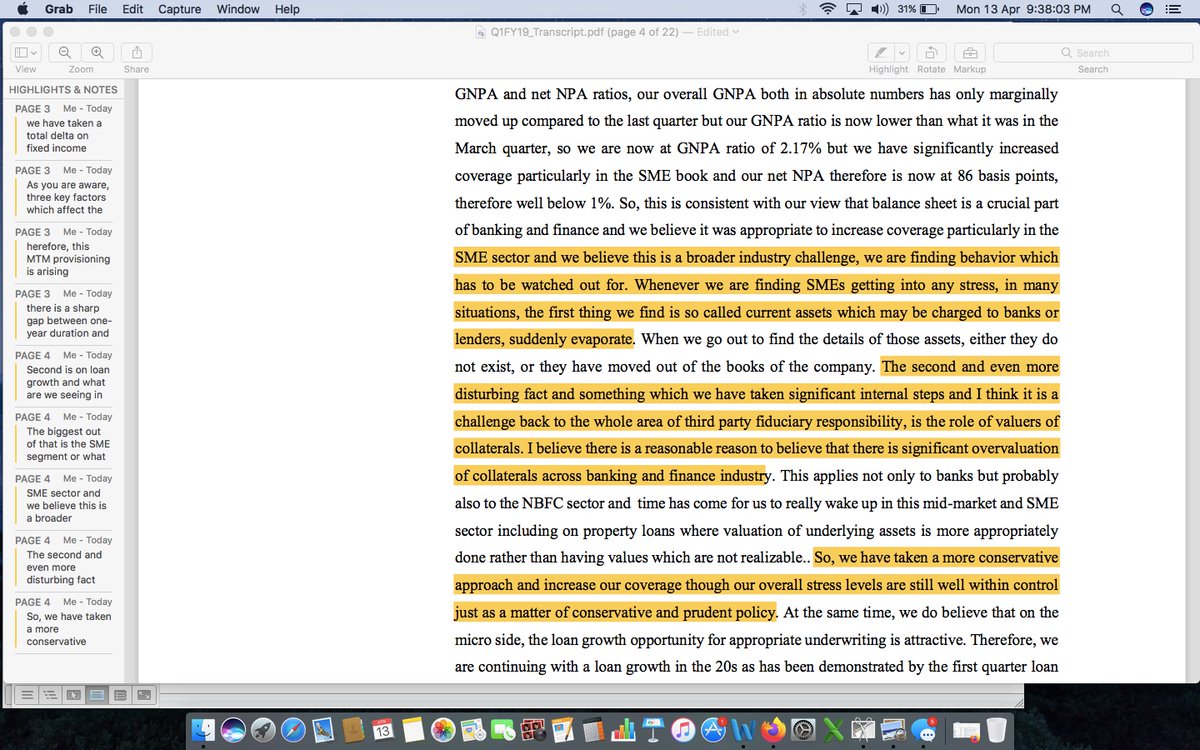Screen dimensions: 1200x750
Task: Open iTunes from the Dock
Action: click(x=684, y=729)
